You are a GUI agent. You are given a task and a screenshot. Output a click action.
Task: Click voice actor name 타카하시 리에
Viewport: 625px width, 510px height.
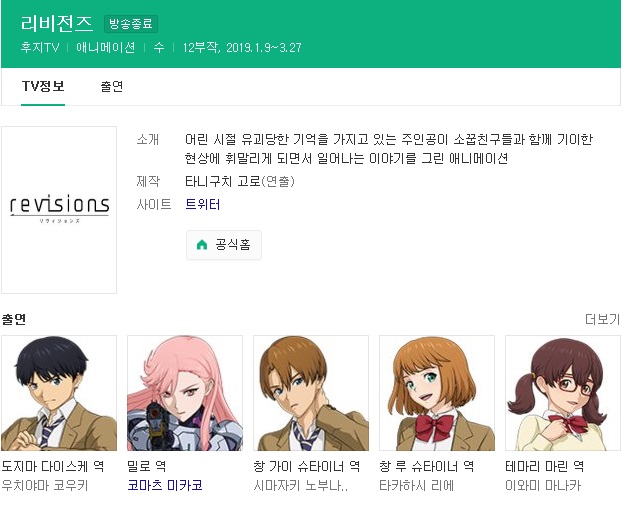click(417, 485)
